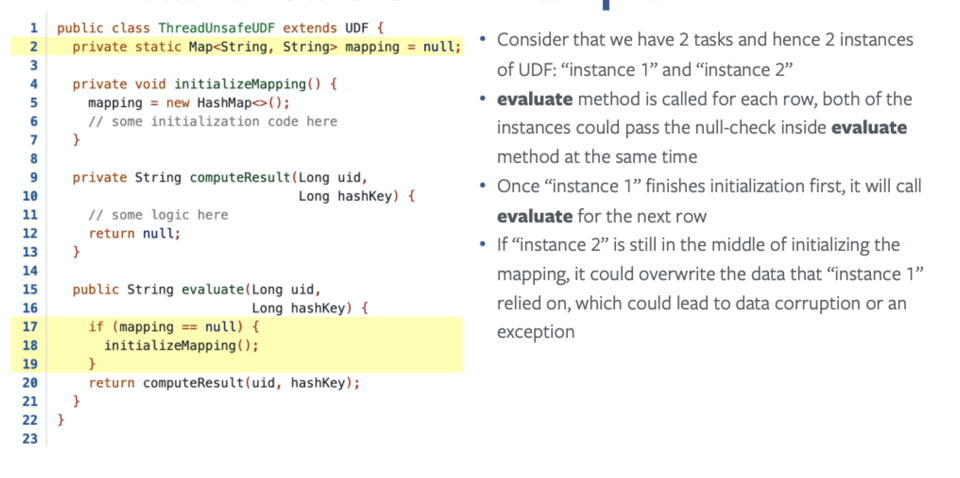The height and width of the screenshot is (478, 960).
Task: Click the closing brace on line 22
Action: pos(60,420)
